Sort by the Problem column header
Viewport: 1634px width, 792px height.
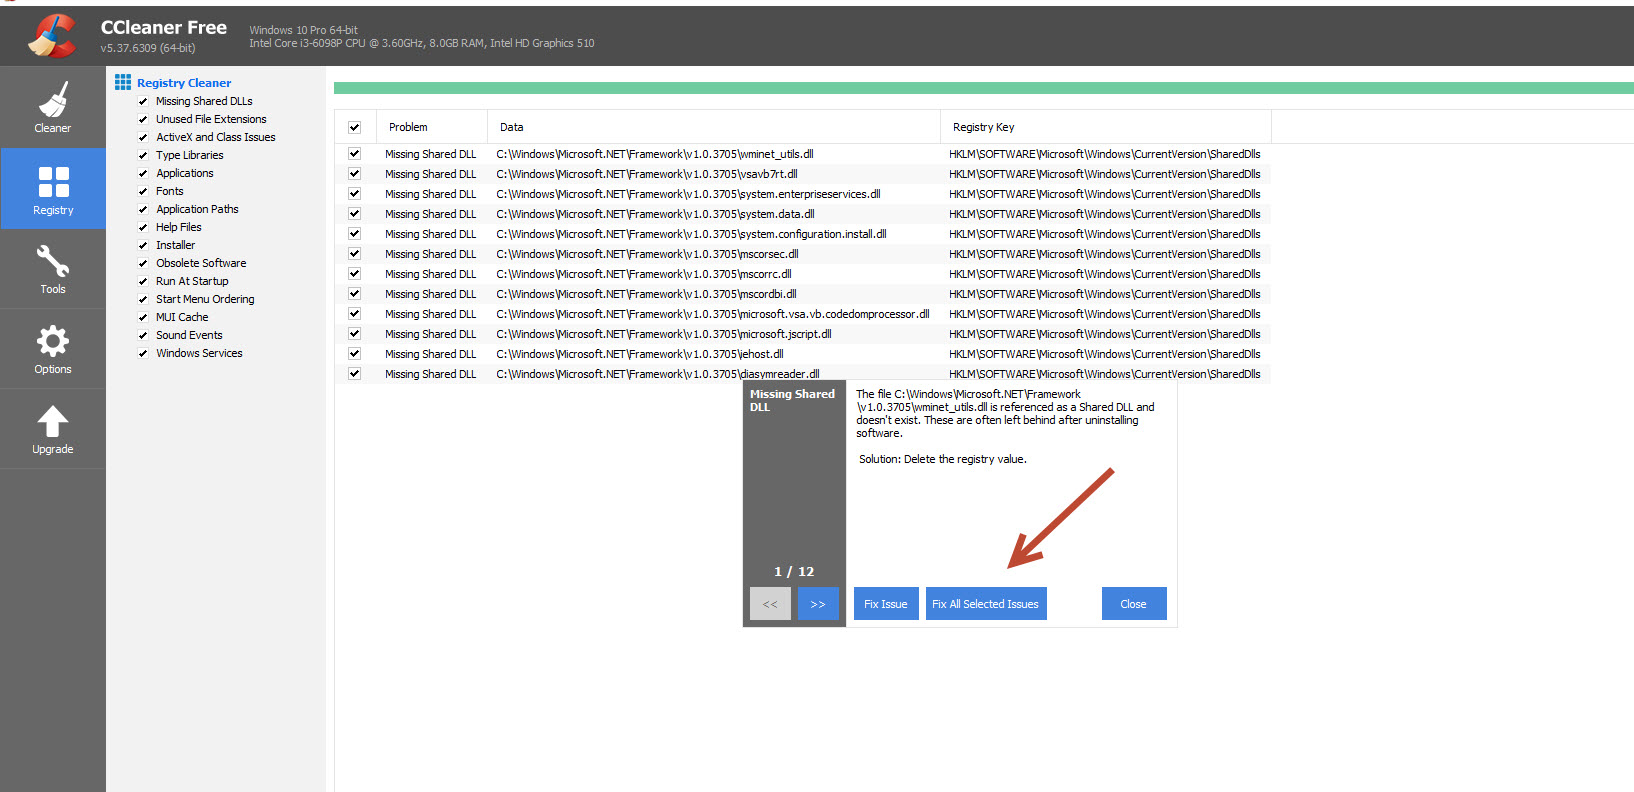[x=431, y=127]
